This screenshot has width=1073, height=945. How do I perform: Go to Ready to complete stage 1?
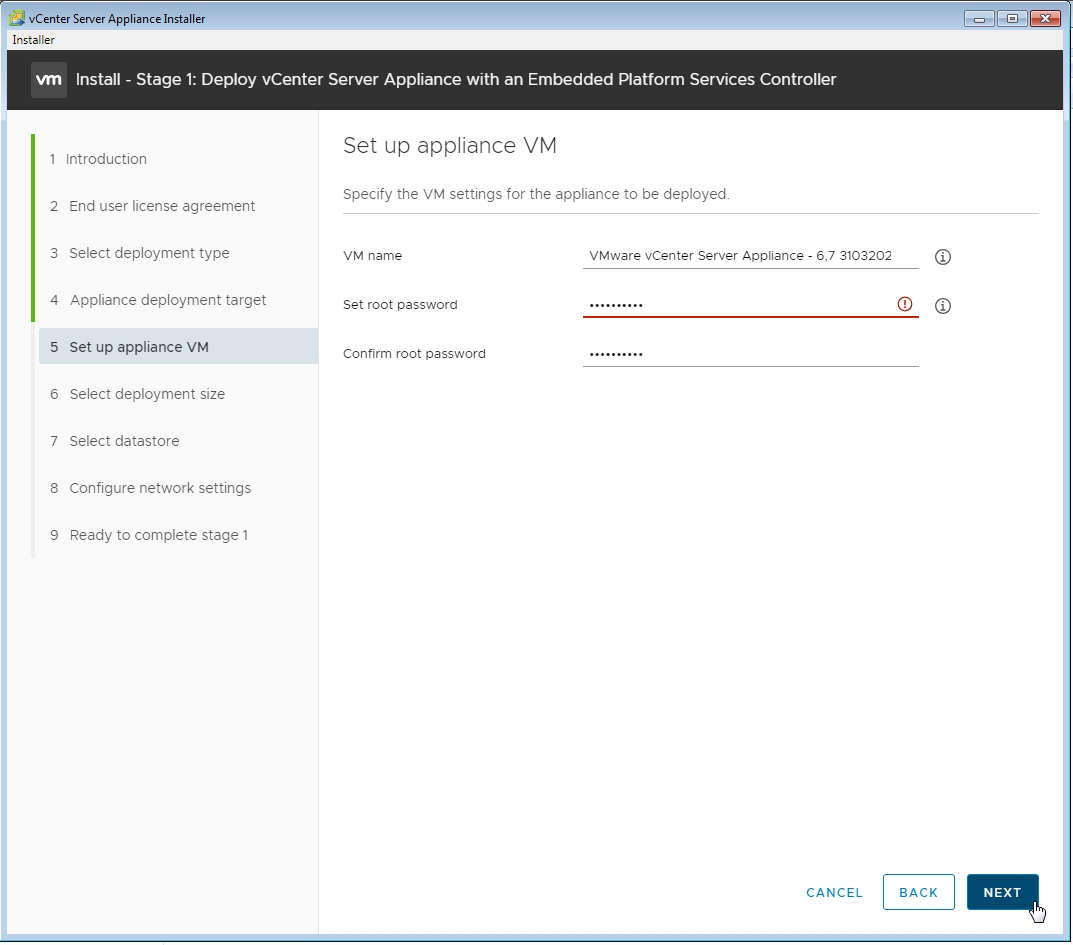158,535
